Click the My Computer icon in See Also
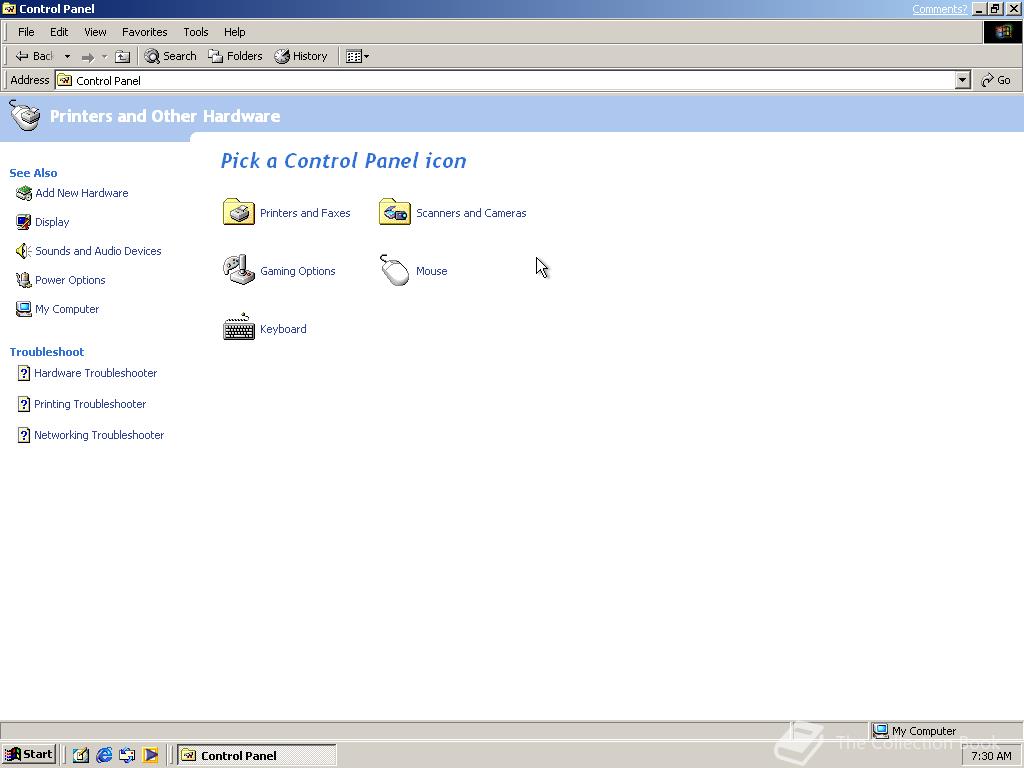The width and height of the screenshot is (1024, 768). 24,309
